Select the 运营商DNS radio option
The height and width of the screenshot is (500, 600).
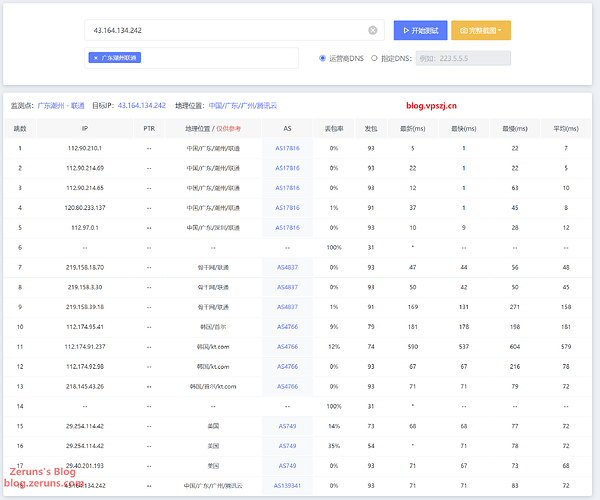pyautogui.click(x=322, y=58)
